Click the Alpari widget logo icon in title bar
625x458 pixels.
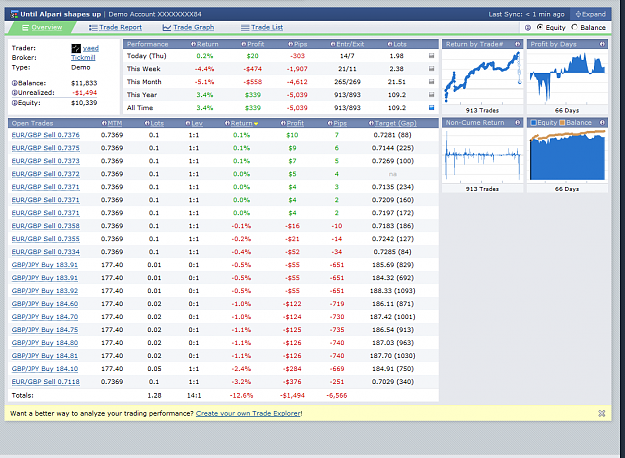point(14,14)
